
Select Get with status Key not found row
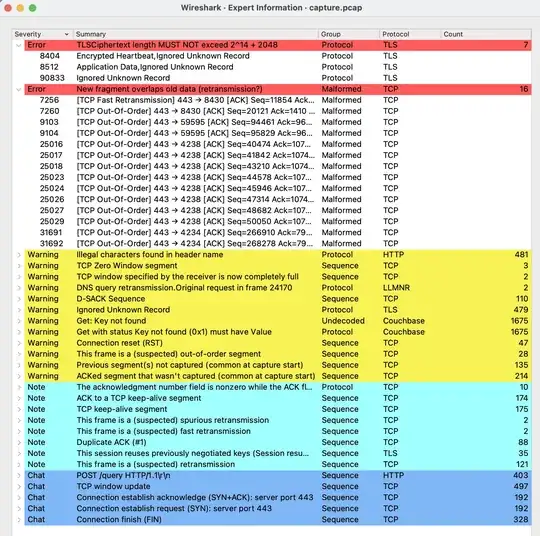tap(278, 332)
